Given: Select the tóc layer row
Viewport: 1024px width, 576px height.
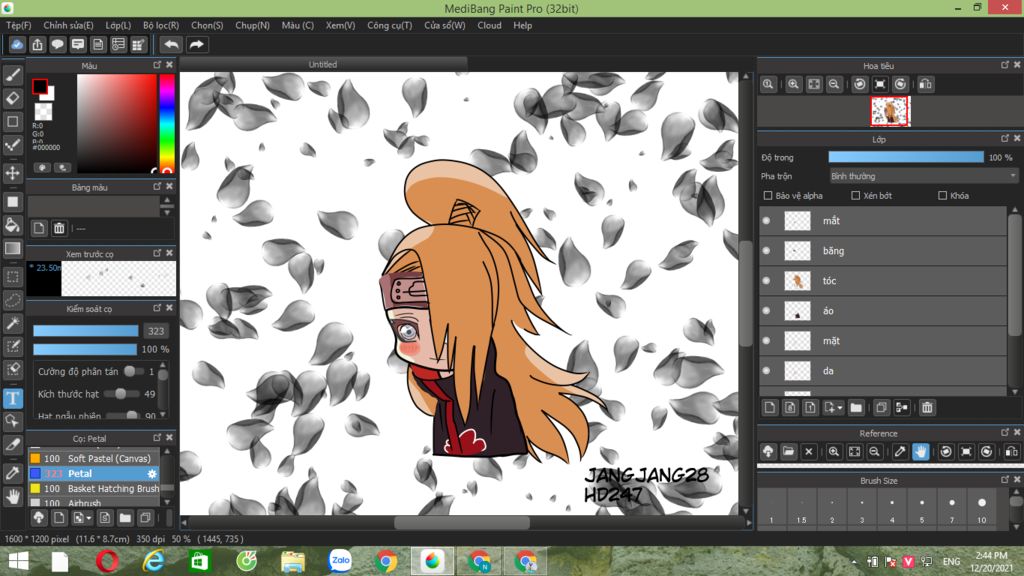Looking at the screenshot, I should (883, 281).
